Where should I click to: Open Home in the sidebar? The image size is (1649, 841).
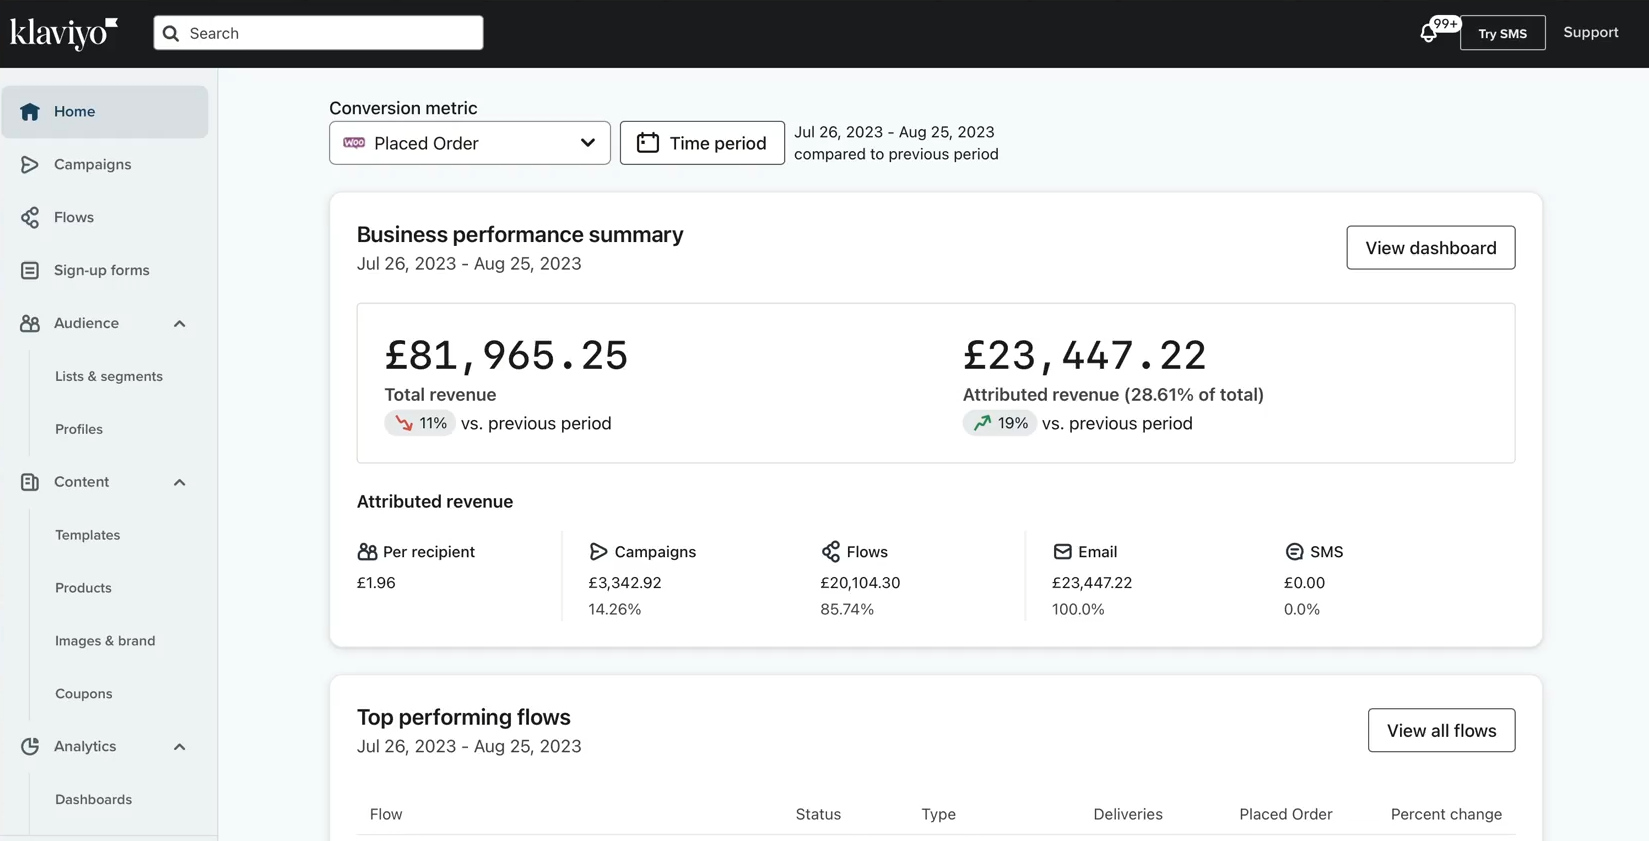105,111
